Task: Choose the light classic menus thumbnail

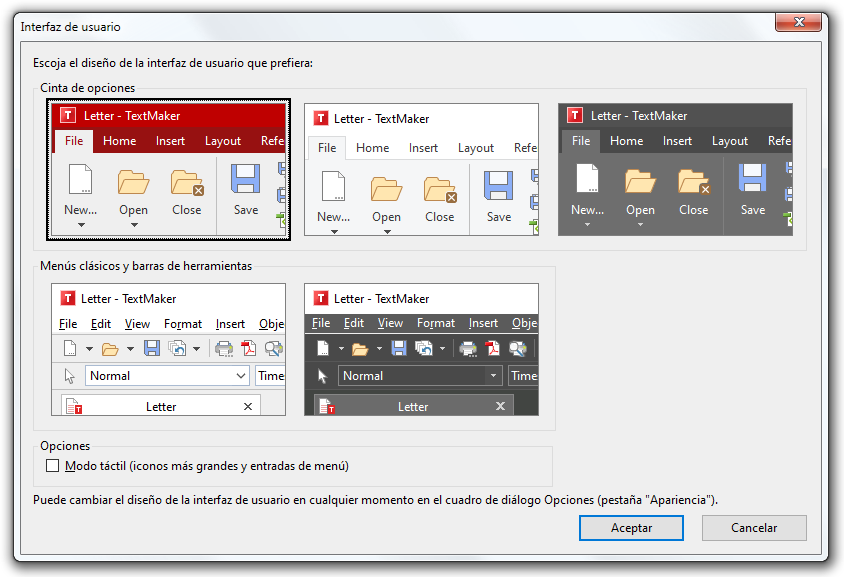Action: (168, 349)
